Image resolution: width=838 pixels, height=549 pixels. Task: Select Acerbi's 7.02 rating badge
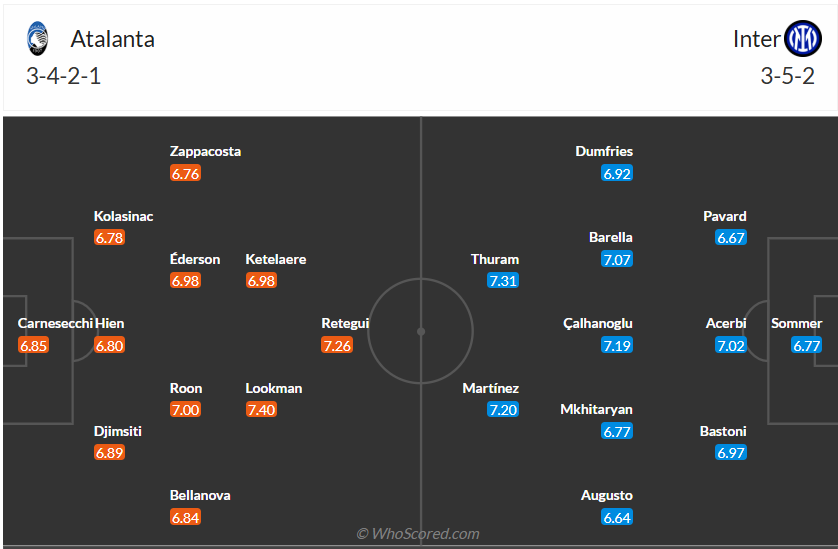(x=731, y=345)
